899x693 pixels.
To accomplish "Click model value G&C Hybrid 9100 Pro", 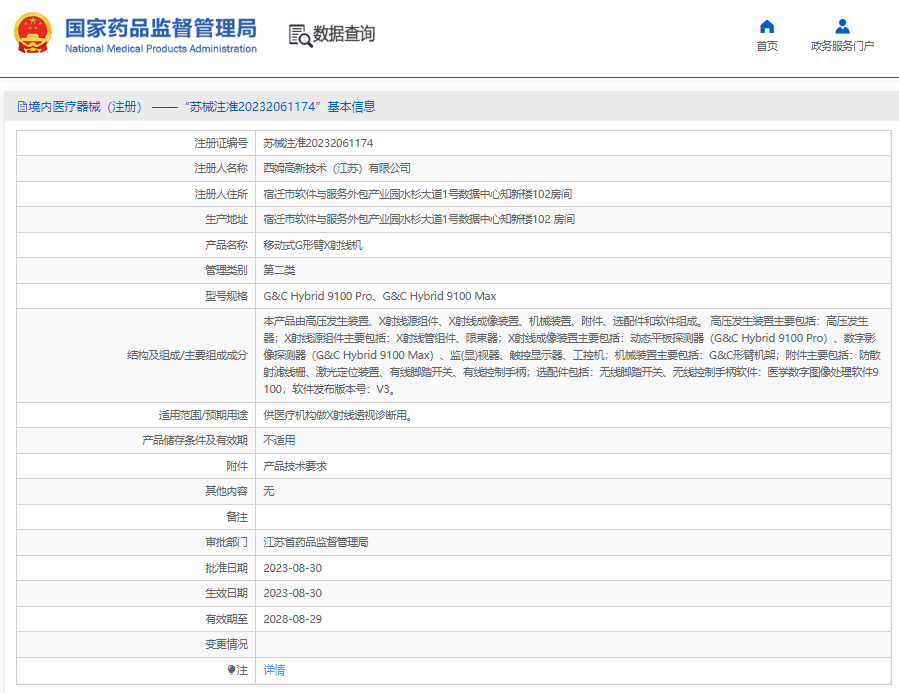I will coord(318,296).
